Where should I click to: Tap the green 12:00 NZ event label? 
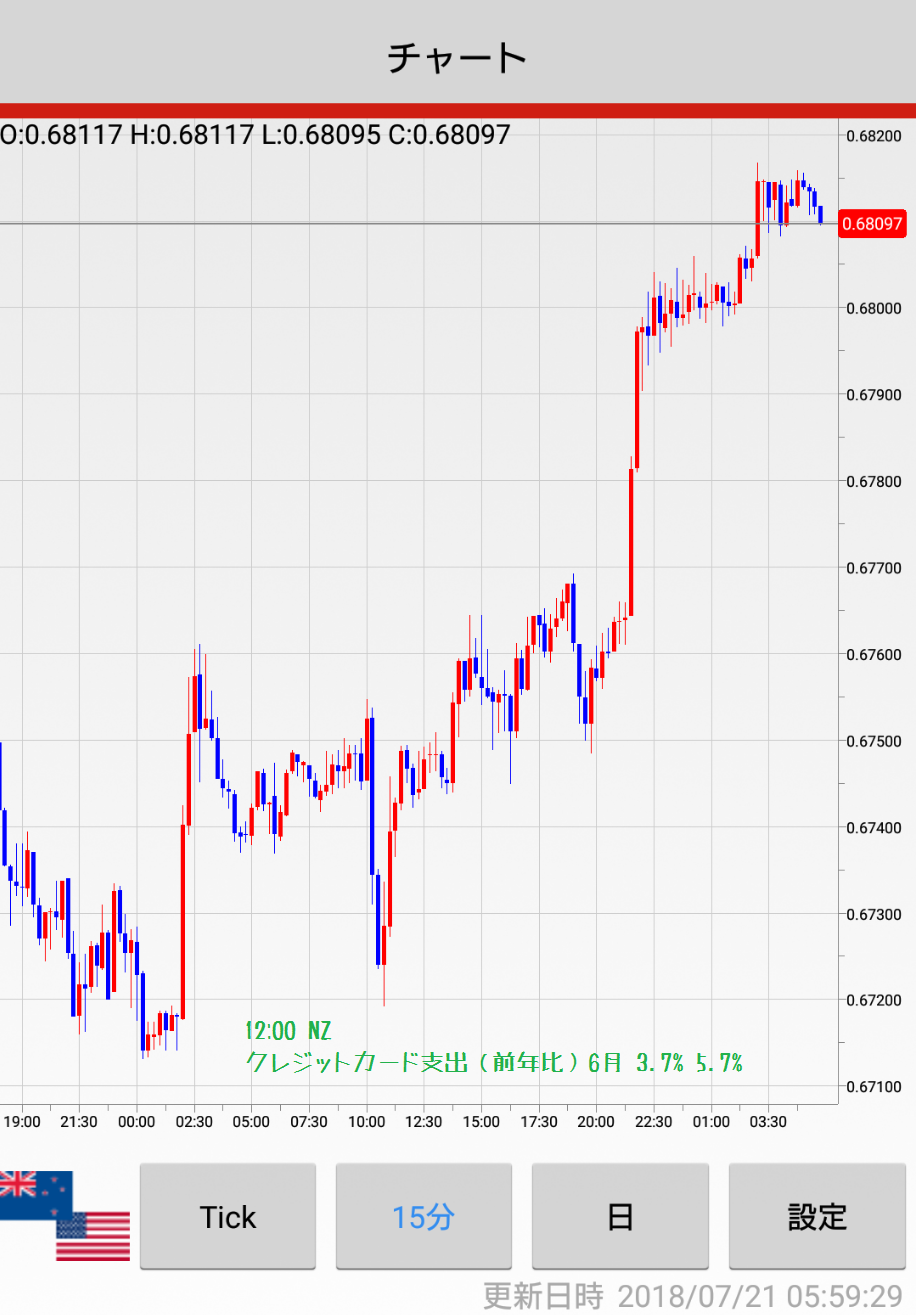[x=288, y=1031]
